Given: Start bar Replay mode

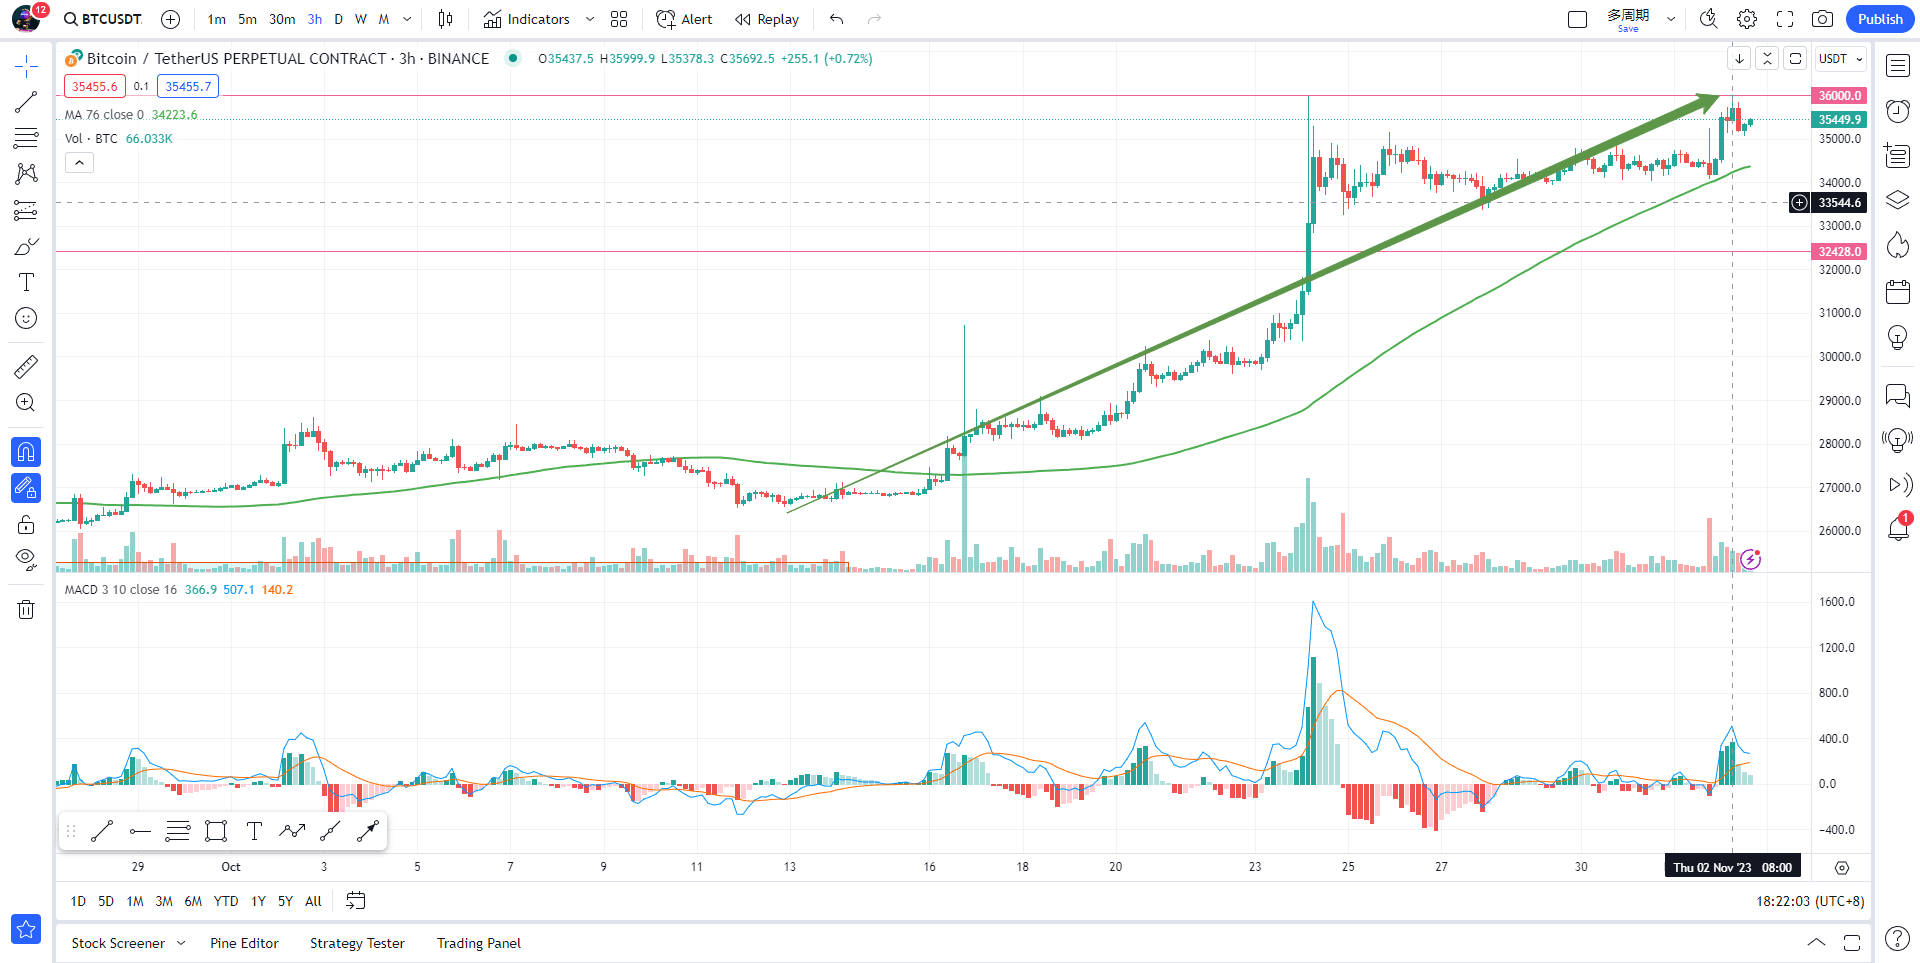Looking at the screenshot, I should point(767,19).
